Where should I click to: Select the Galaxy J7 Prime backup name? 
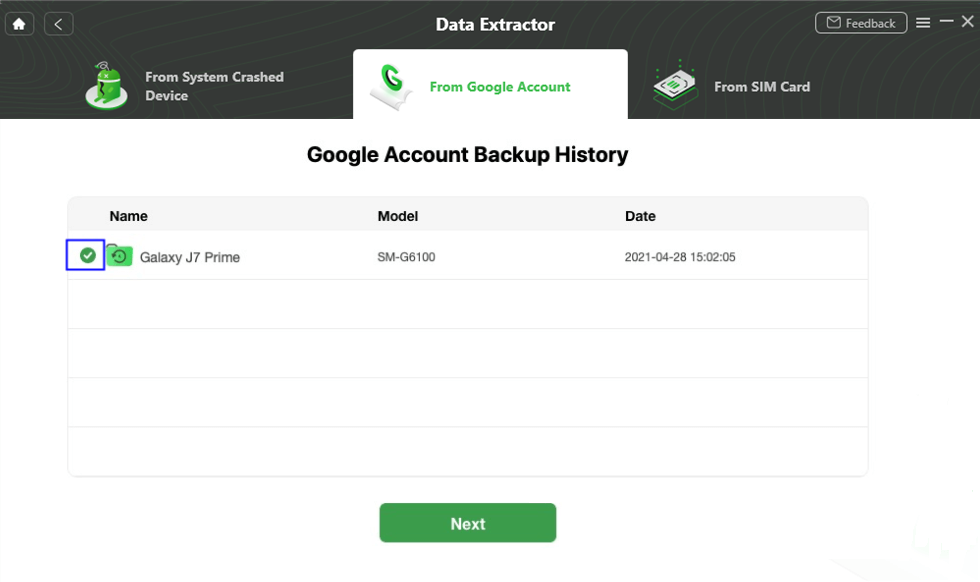coord(190,257)
